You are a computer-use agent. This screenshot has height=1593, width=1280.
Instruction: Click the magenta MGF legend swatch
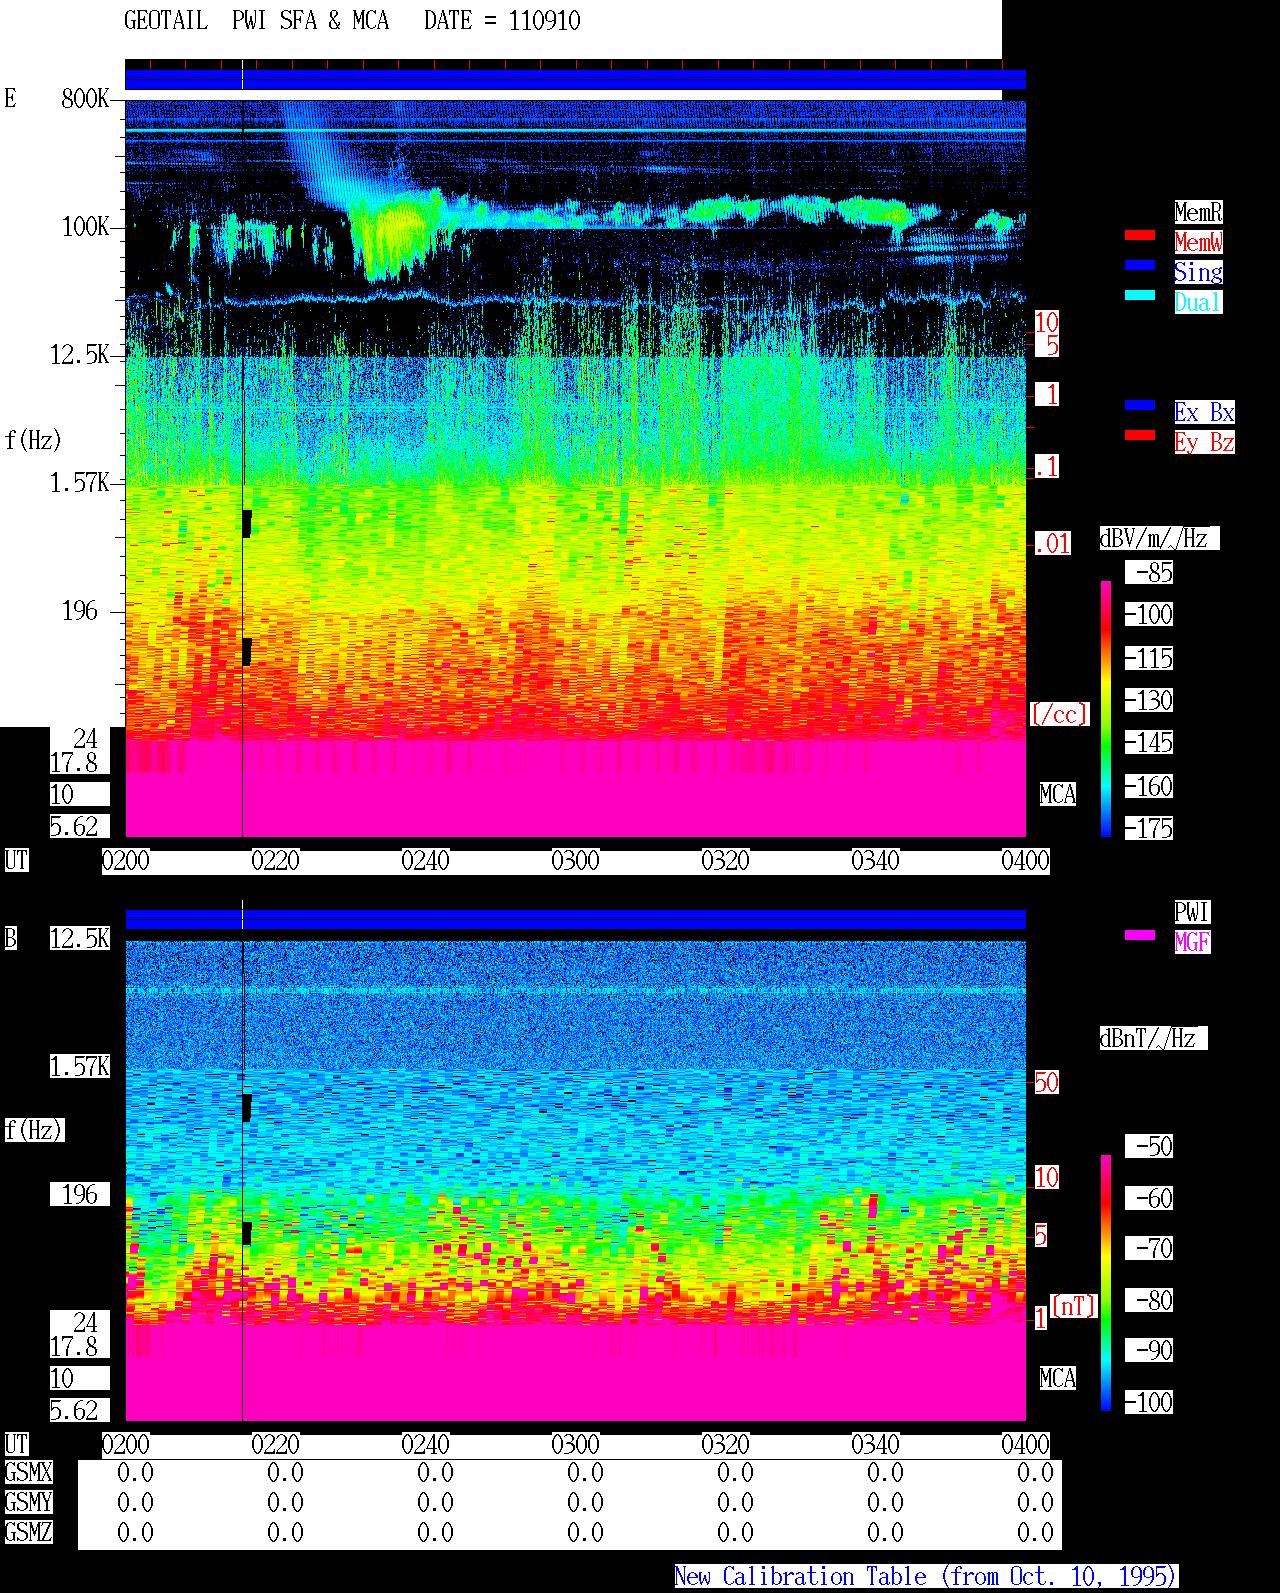pos(1140,935)
